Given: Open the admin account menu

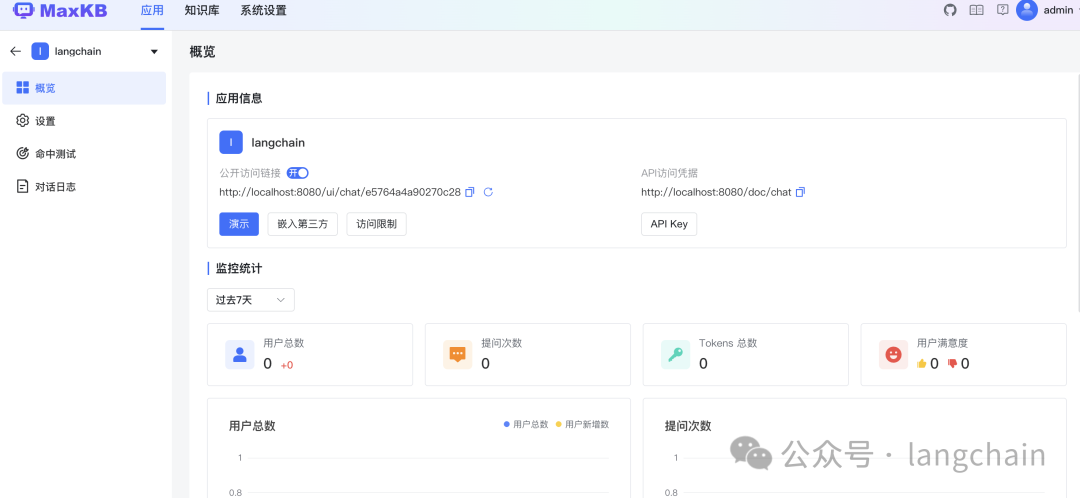Looking at the screenshot, I should tap(1059, 10).
